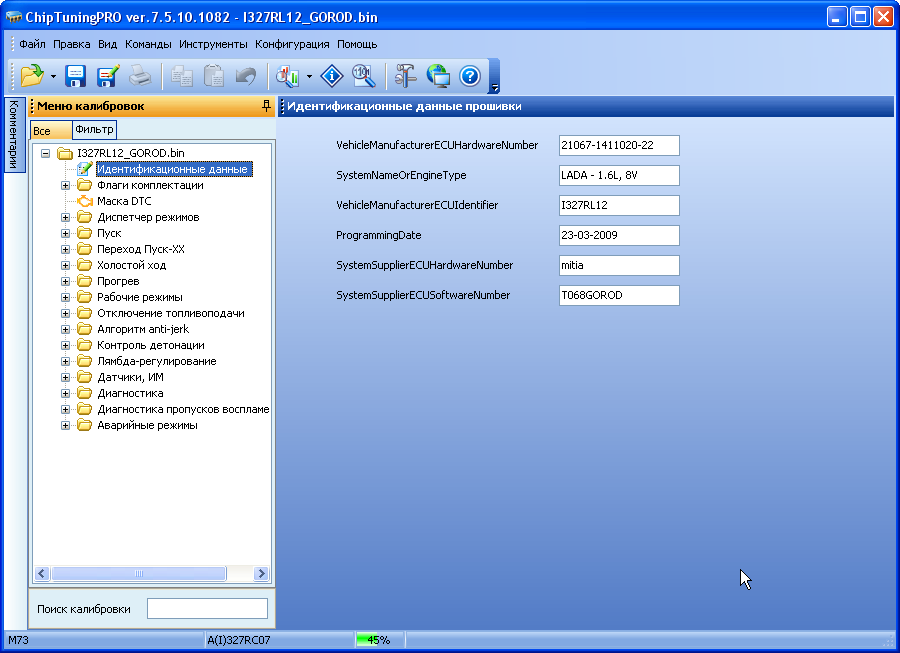Viewport: 900px width, 653px height.
Task: Open settings with the hammer and wrench icon
Action: pos(405,76)
